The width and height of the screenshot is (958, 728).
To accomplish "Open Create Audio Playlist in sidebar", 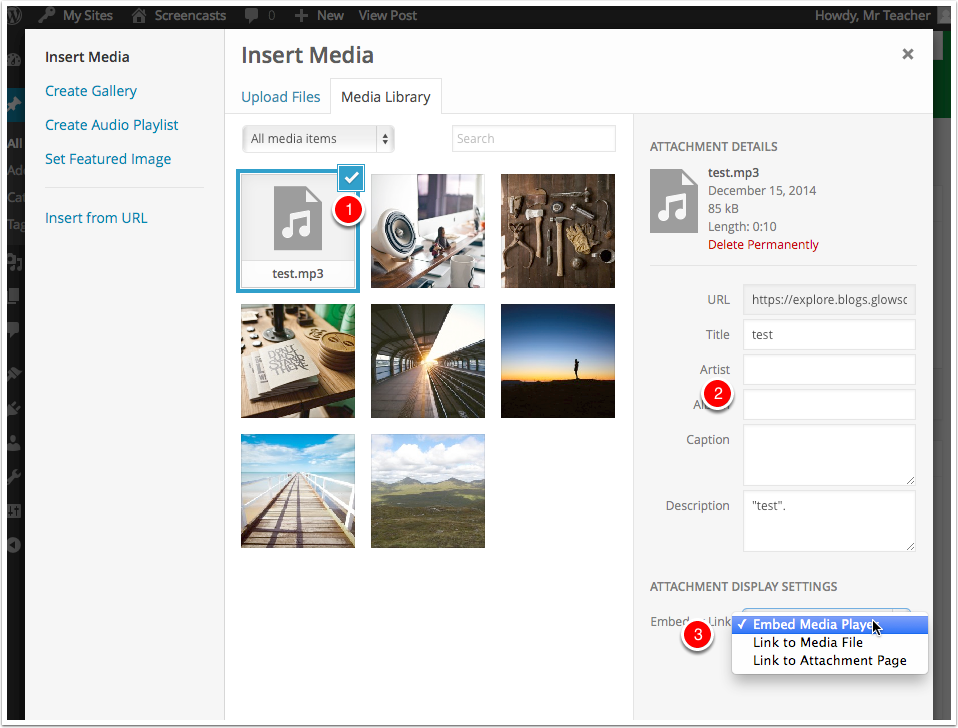I will pos(112,125).
